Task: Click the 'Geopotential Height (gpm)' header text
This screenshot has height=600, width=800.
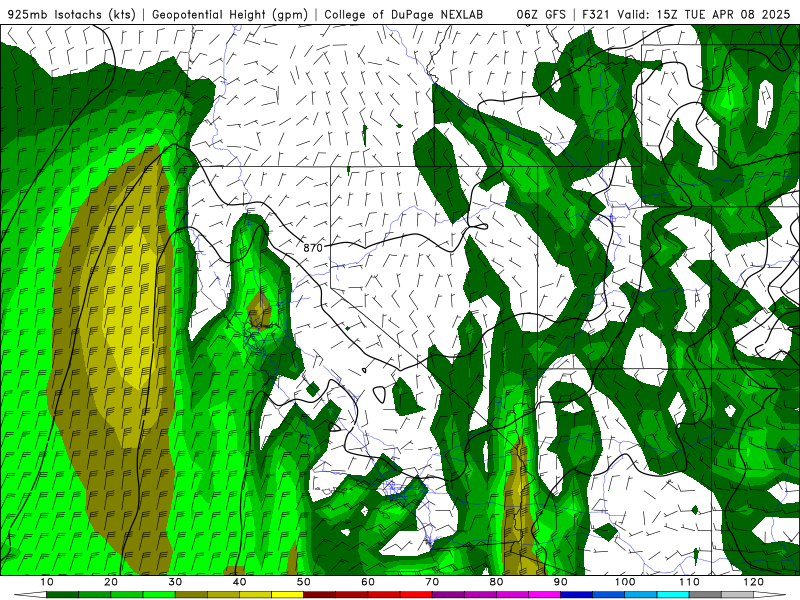Action: pos(230,14)
